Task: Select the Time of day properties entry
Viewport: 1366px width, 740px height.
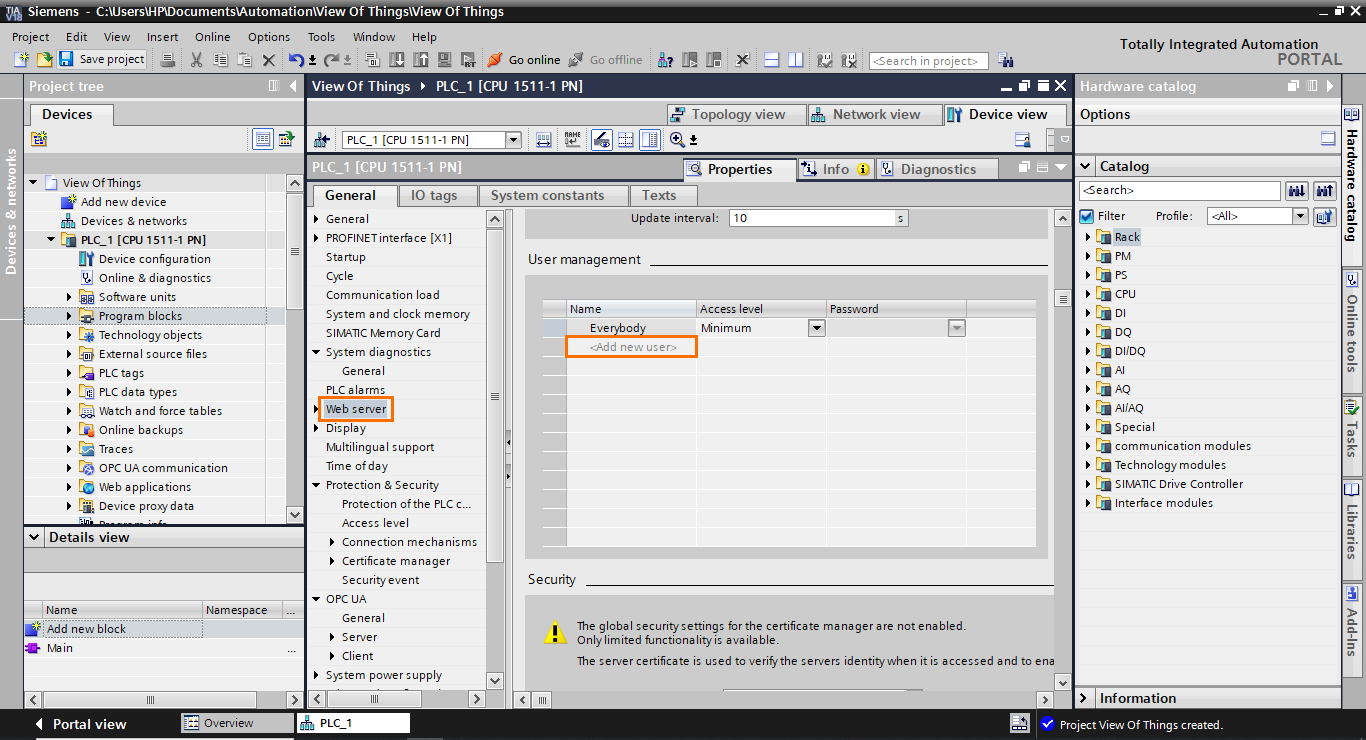Action: pos(356,466)
